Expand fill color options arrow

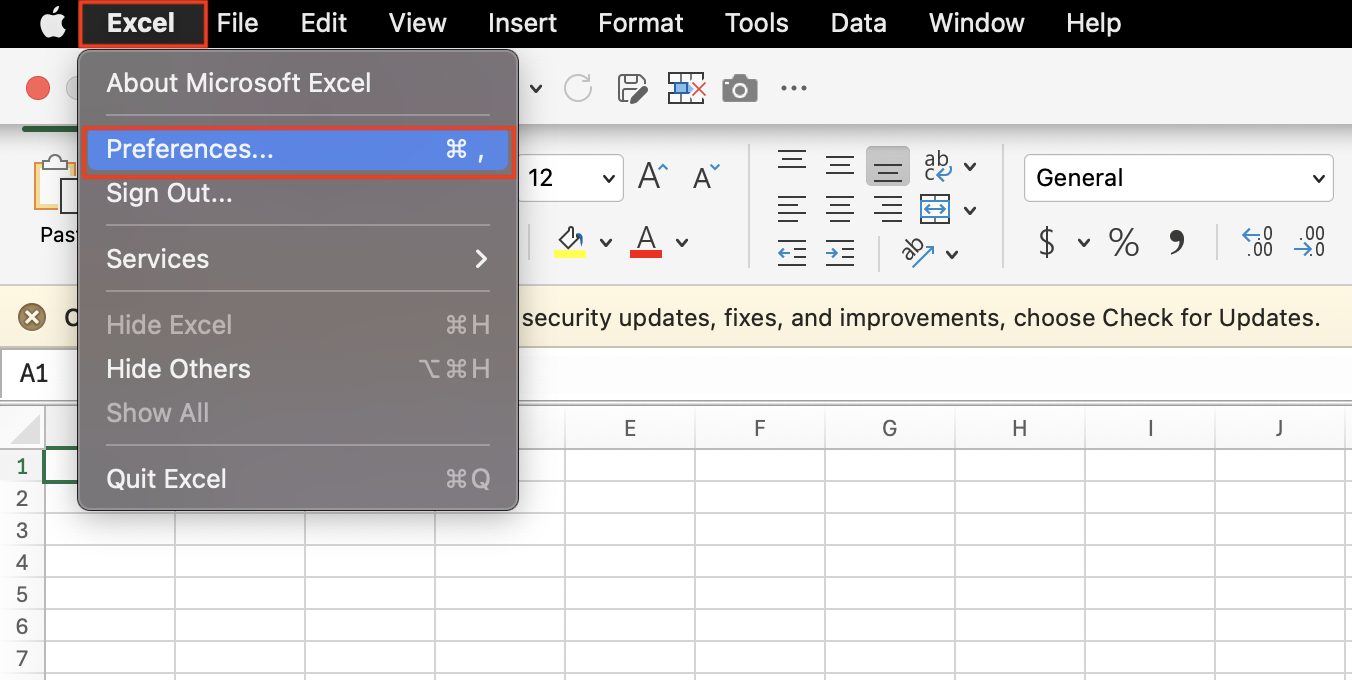[605, 243]
